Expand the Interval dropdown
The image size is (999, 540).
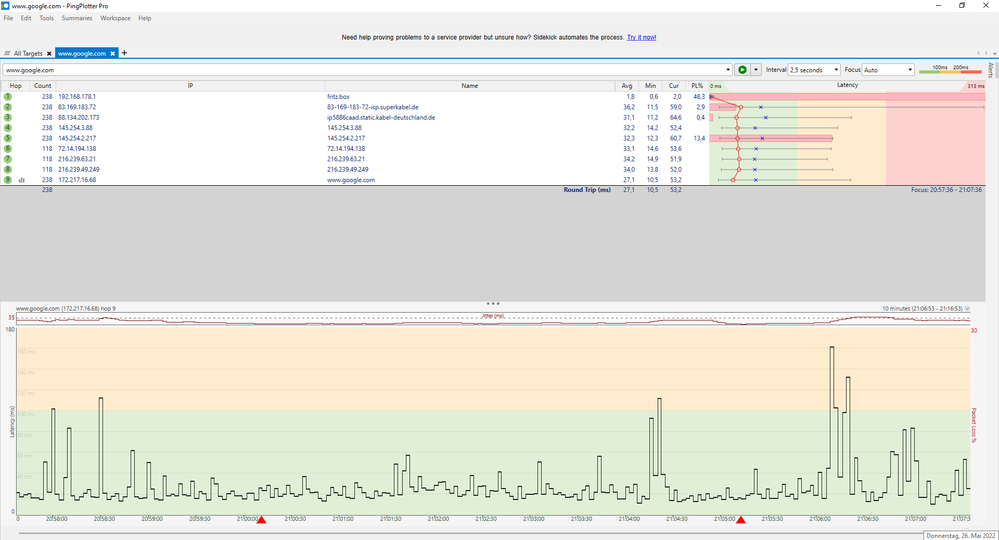click(834, 70)
